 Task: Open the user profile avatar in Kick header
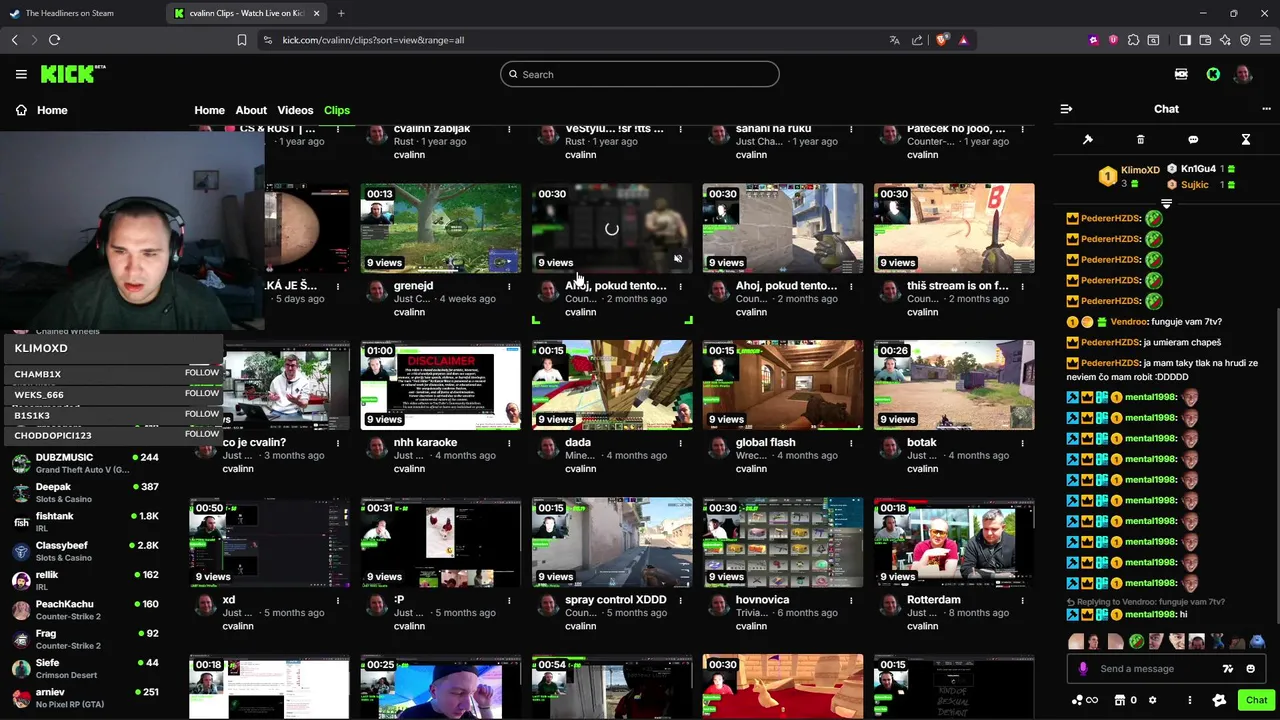click(1243, 74)
